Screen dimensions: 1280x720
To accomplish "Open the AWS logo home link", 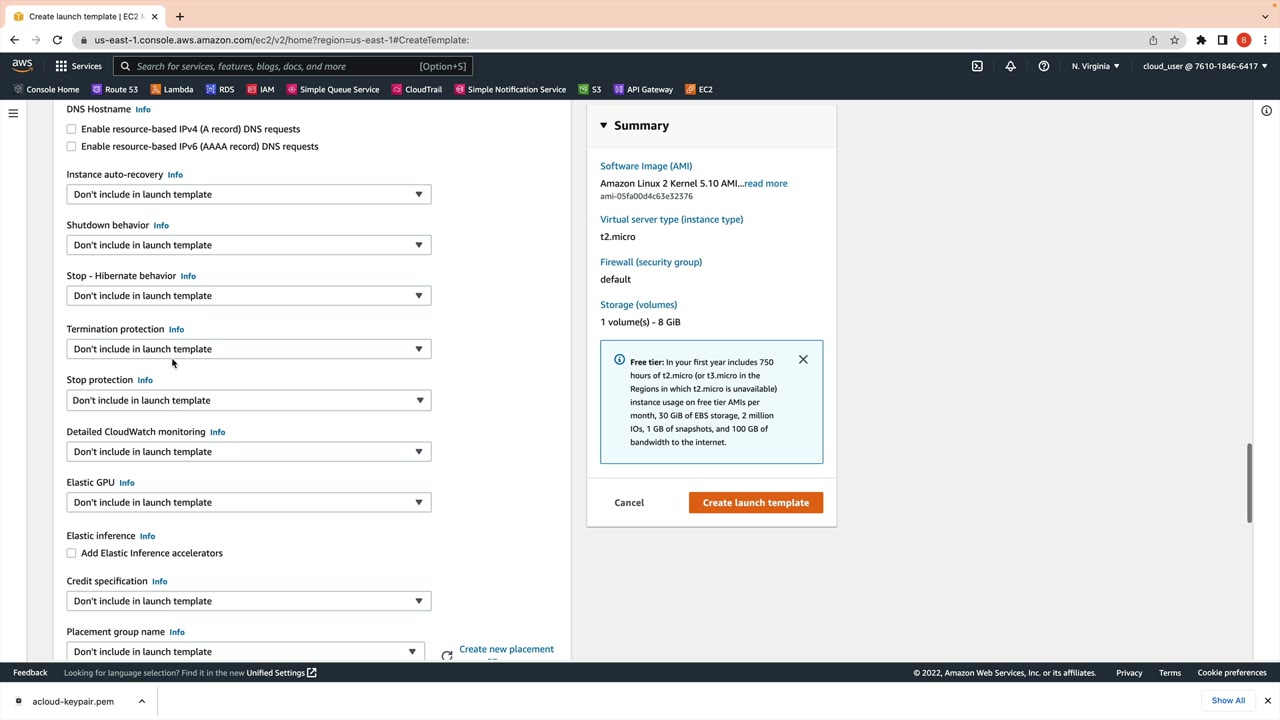I will coord(22,66).
